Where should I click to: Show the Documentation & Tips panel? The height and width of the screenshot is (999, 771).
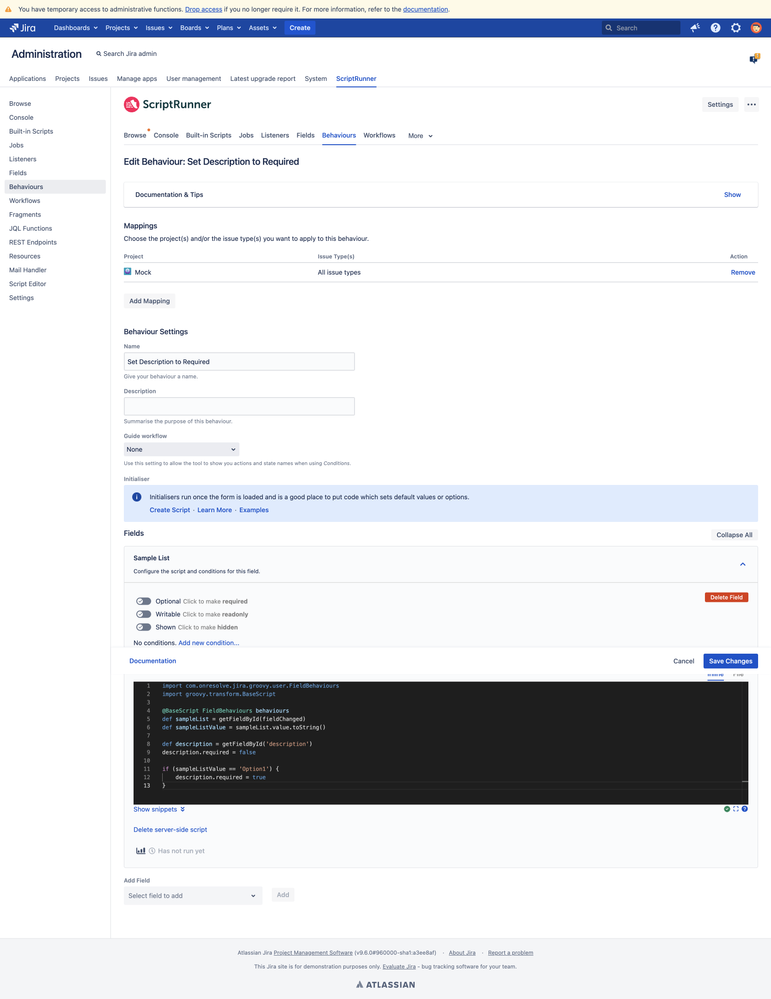732,194
